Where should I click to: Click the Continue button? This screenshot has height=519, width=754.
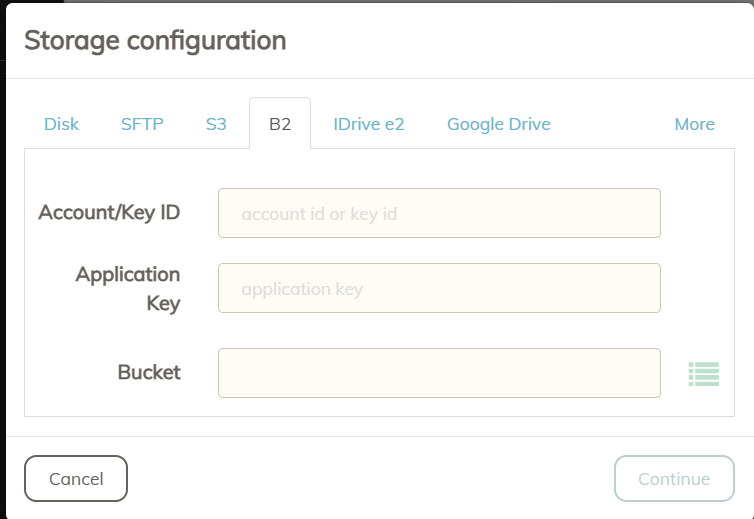click(674, 479)
